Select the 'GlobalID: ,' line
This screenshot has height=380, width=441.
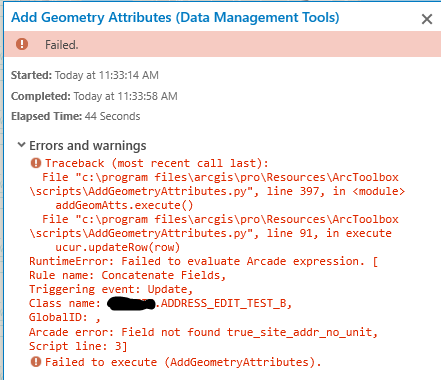[65, 317]
